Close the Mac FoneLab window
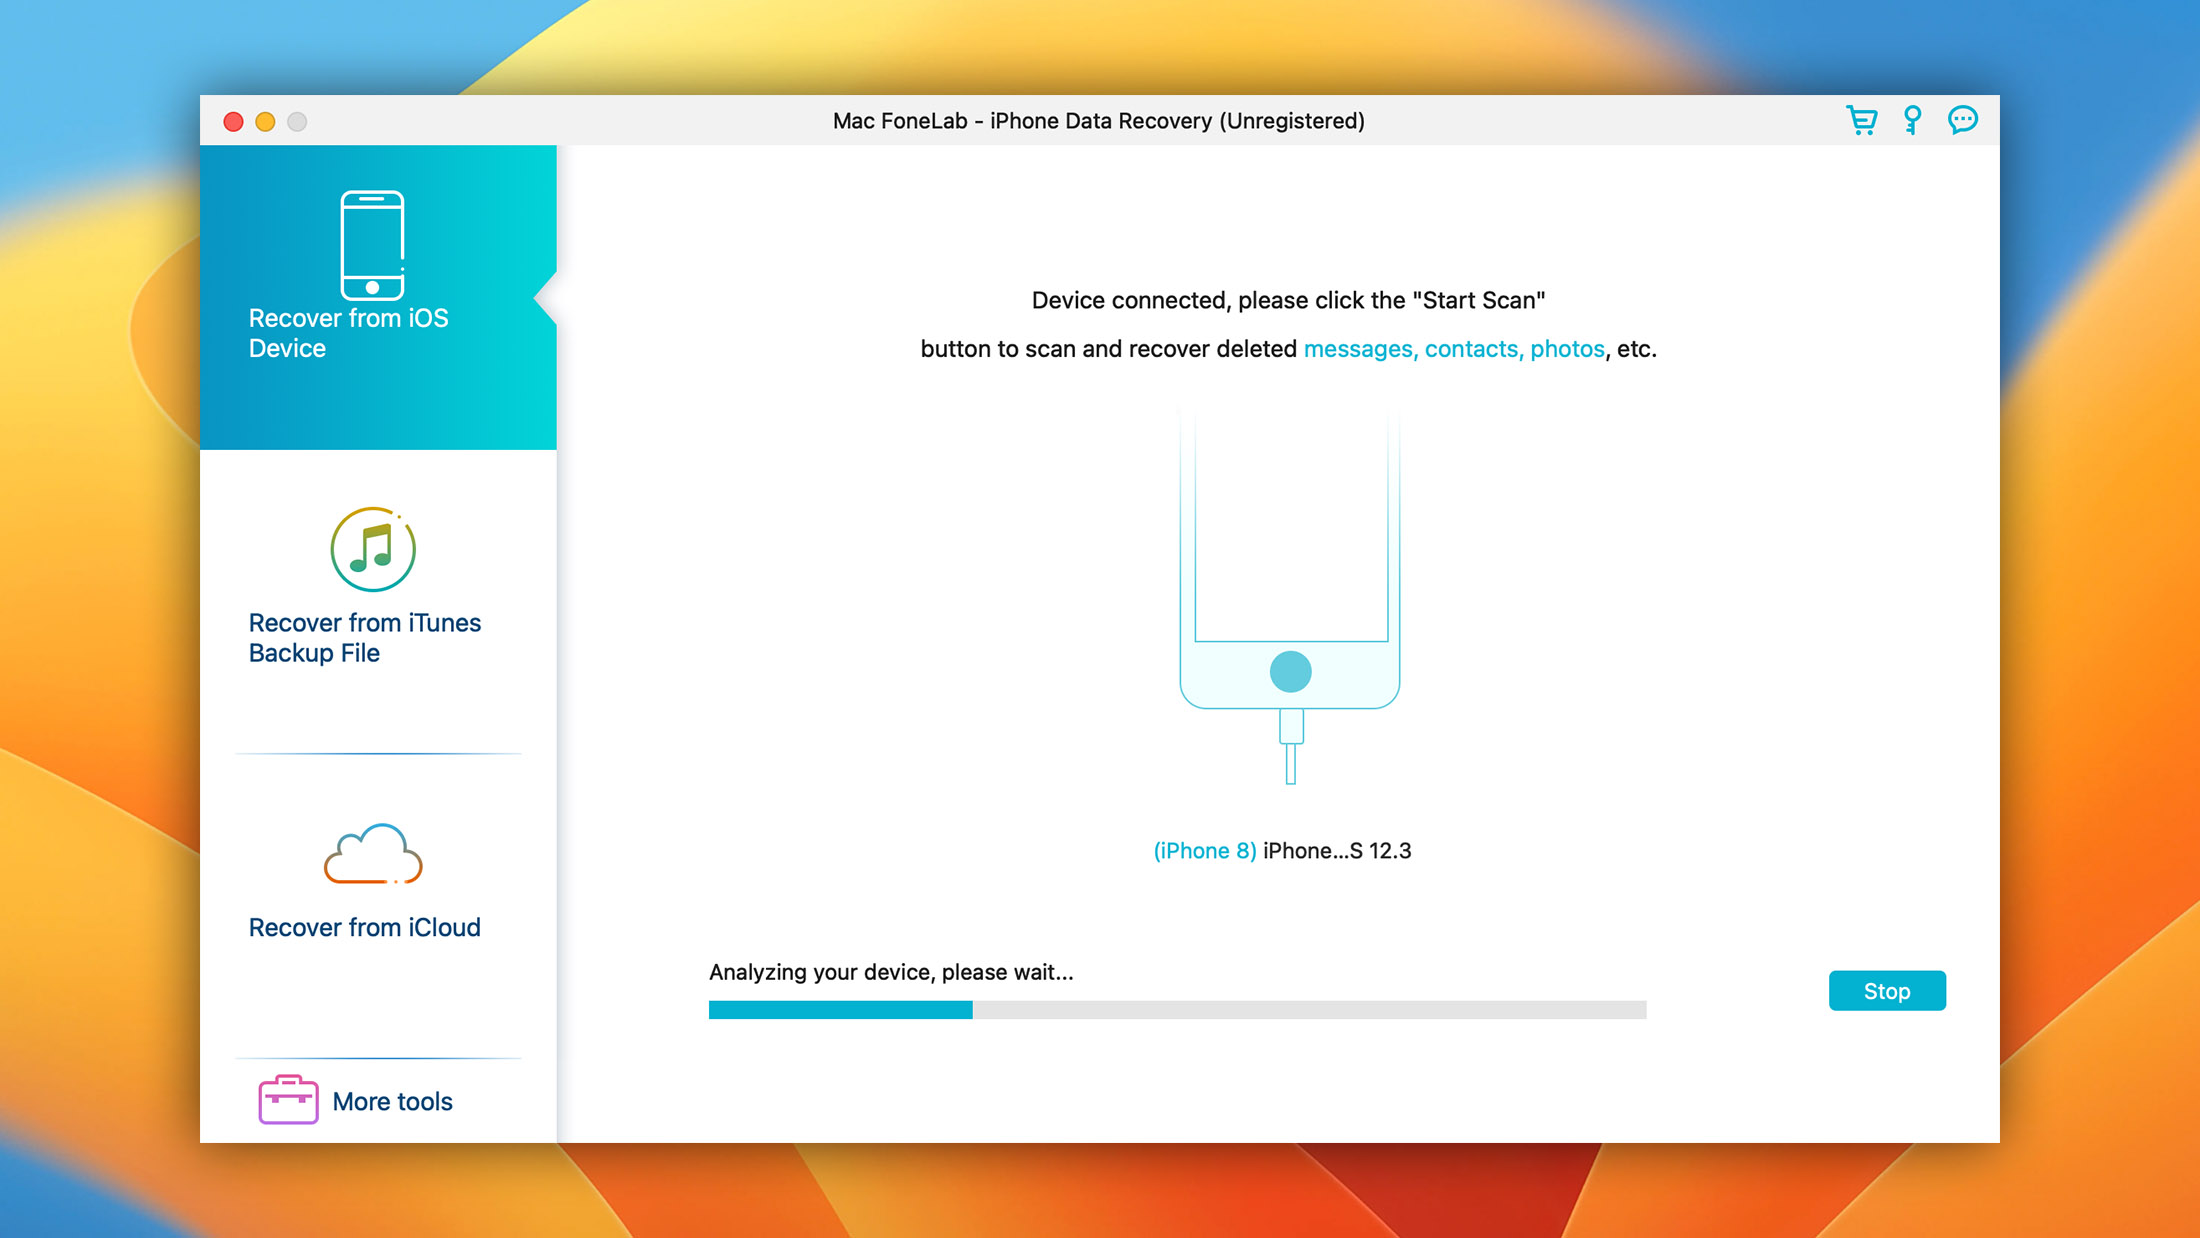The image size is (2200, 1238). [233, 122]
